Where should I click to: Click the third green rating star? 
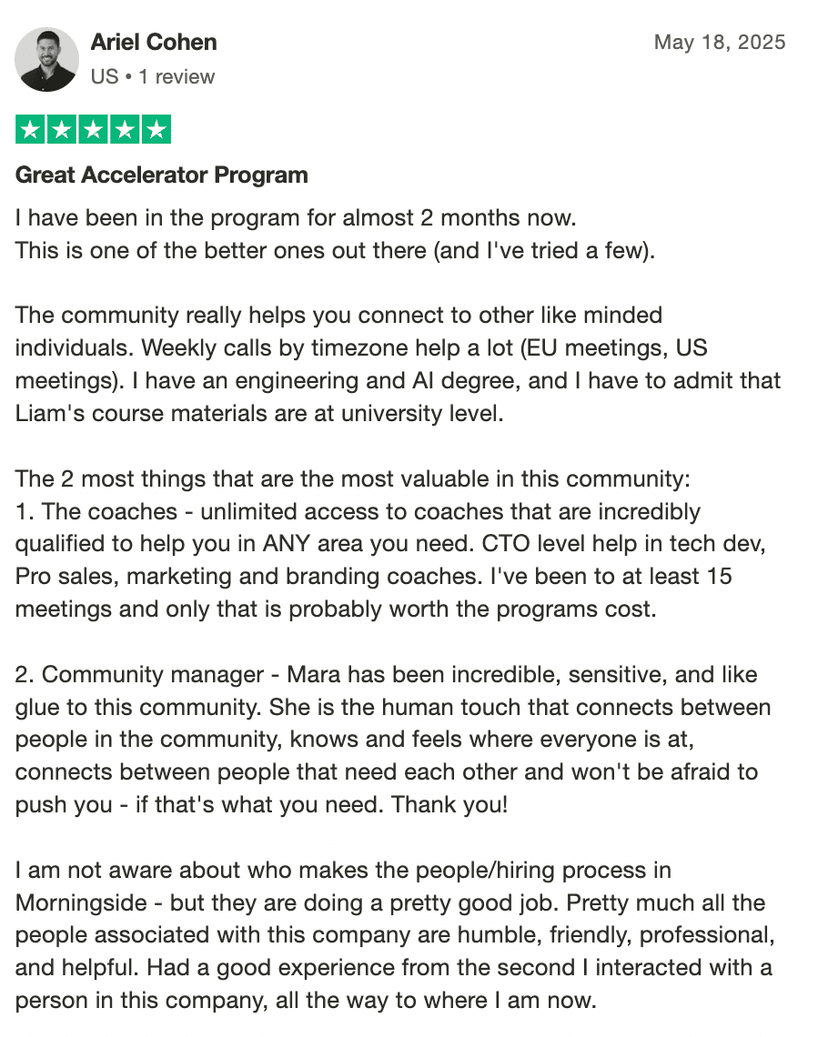point(93,129)
